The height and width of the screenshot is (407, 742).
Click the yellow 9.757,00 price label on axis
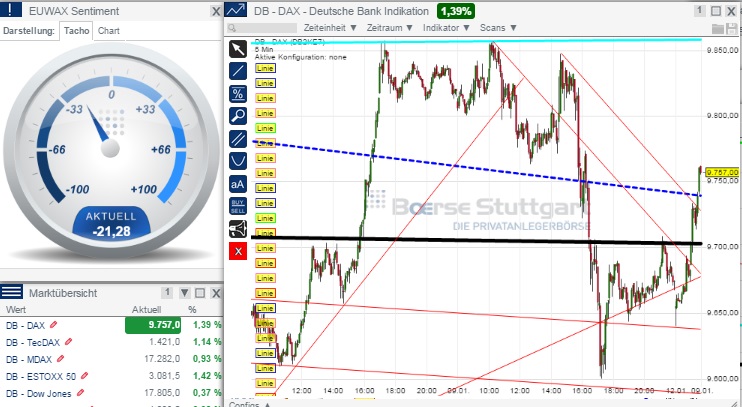click(722, 172)
